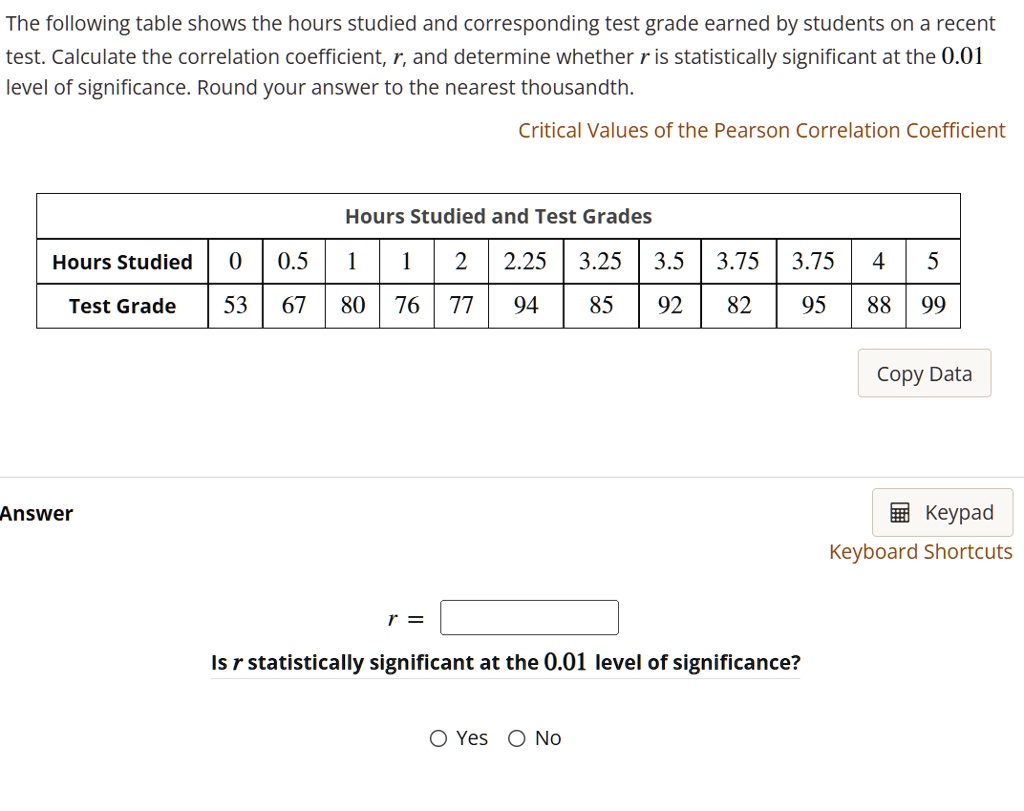Select the table title Hours Studied and Test Grades

point(498,216)
